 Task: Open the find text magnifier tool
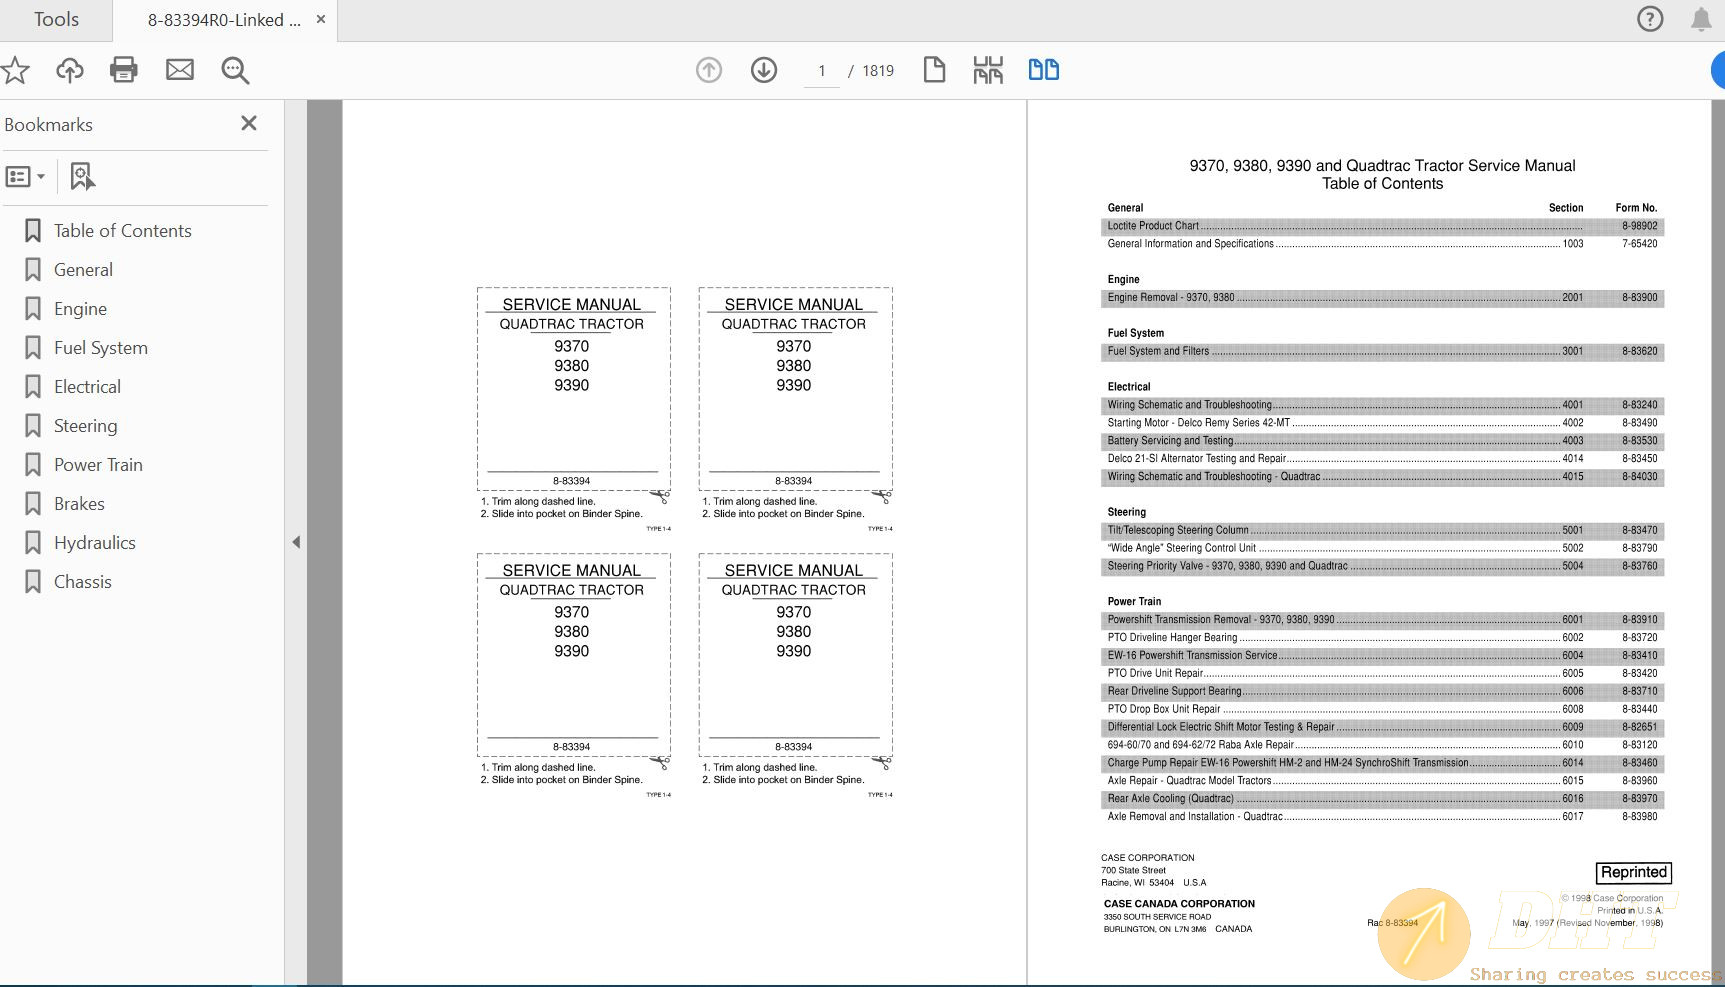(235, 70)
